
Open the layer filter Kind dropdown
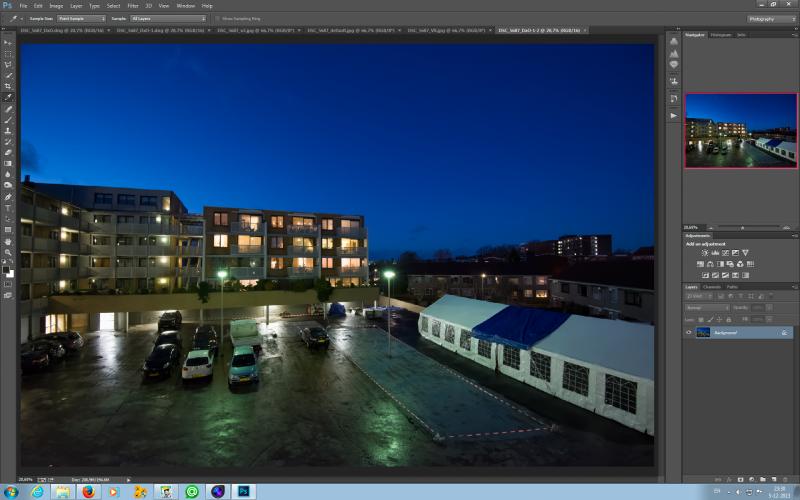[x=699, y=296]
